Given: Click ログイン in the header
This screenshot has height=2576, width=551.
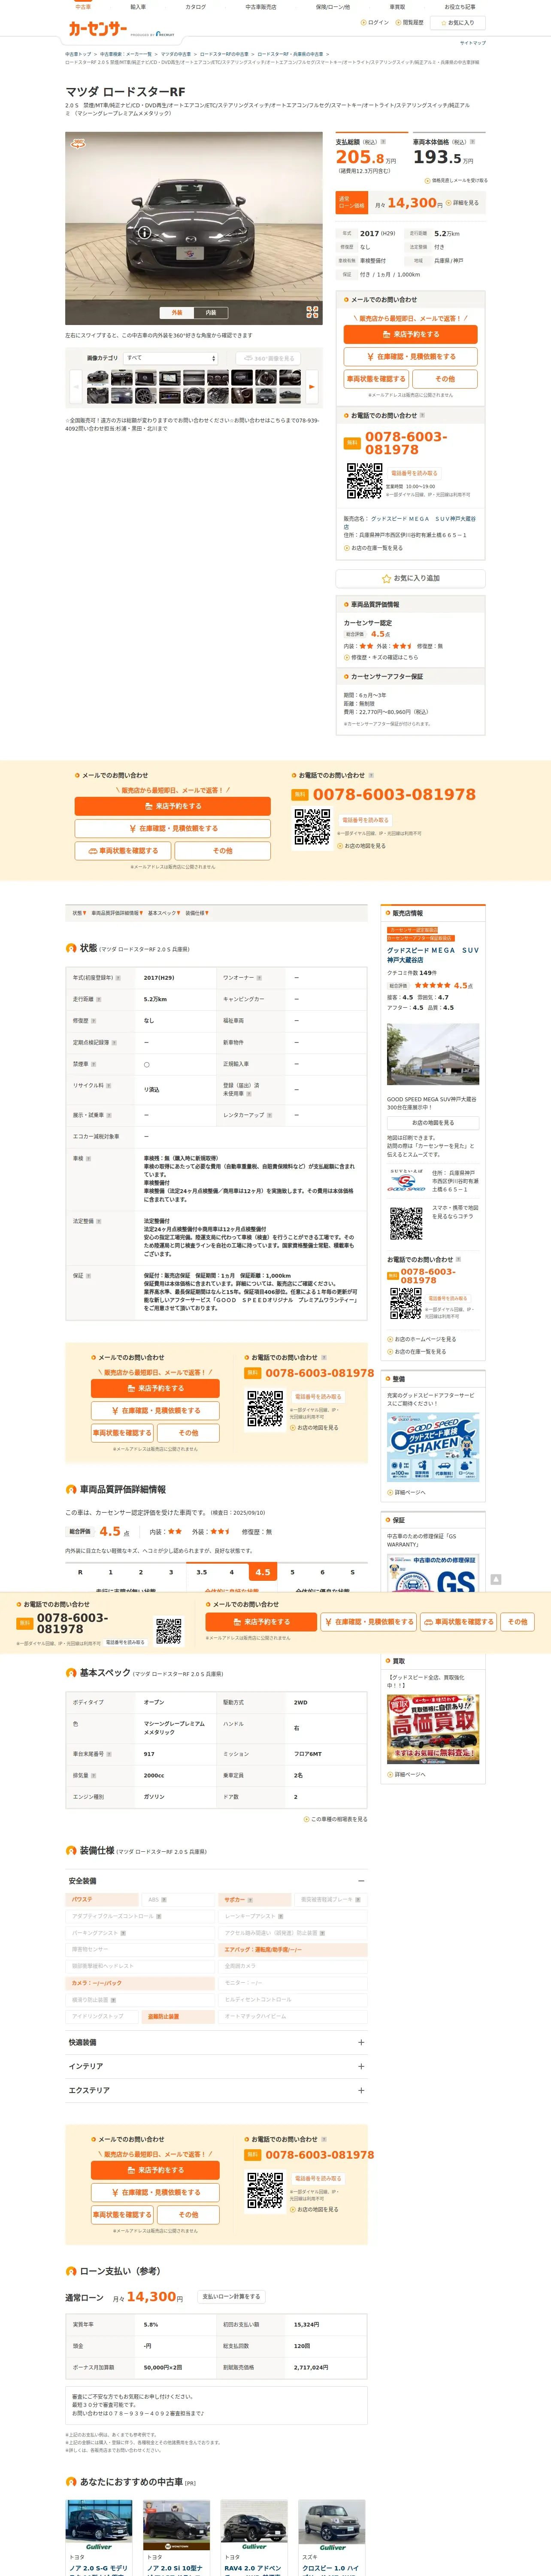Looking at the screenshot, I should [x=375, y=22].
